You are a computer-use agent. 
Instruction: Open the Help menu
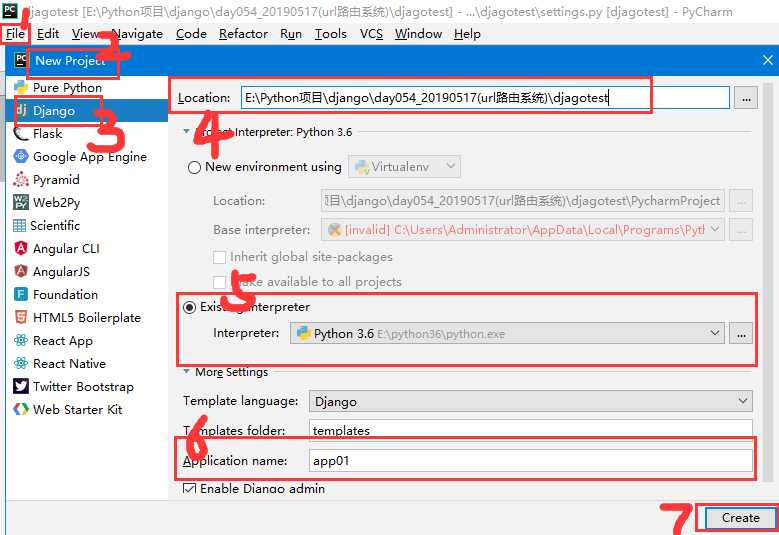(467, 34)
